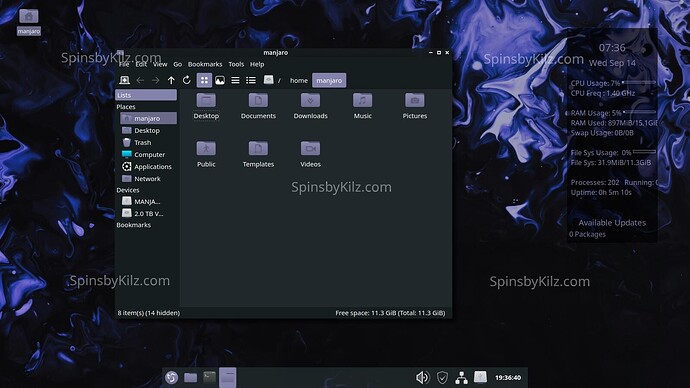Click the manjaro home icon on the desktop

pos(29,22)
